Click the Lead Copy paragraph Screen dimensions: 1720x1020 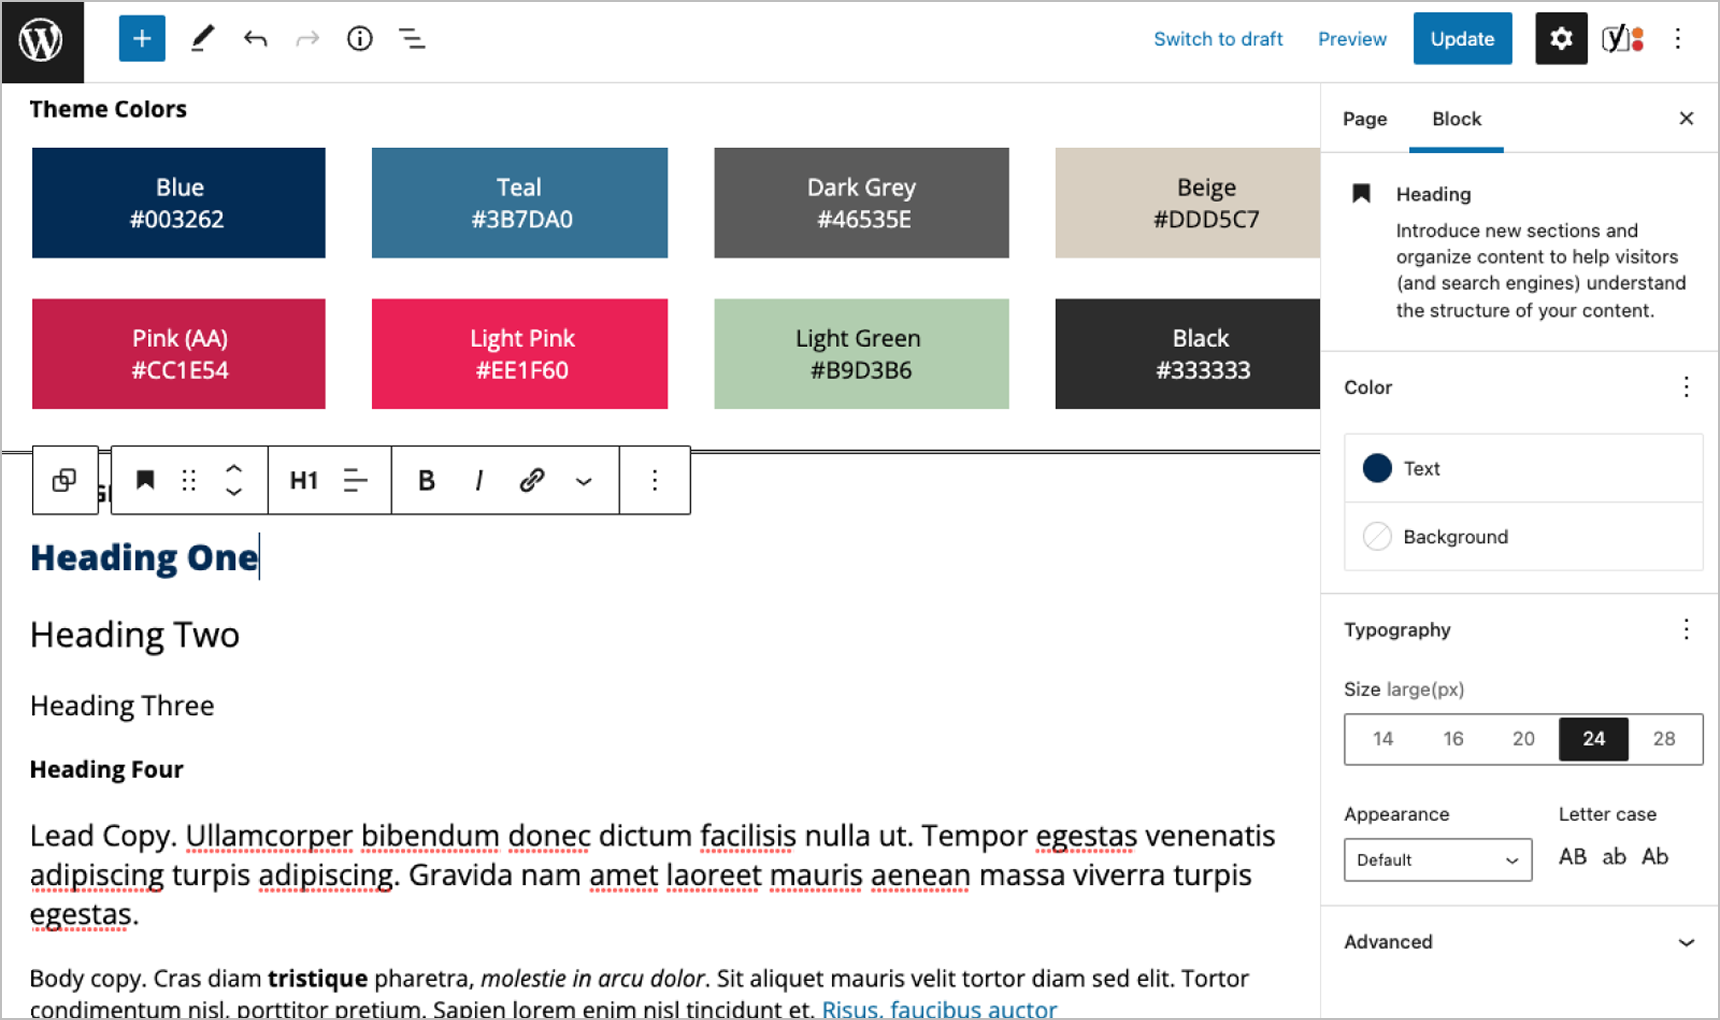point(652,875)
